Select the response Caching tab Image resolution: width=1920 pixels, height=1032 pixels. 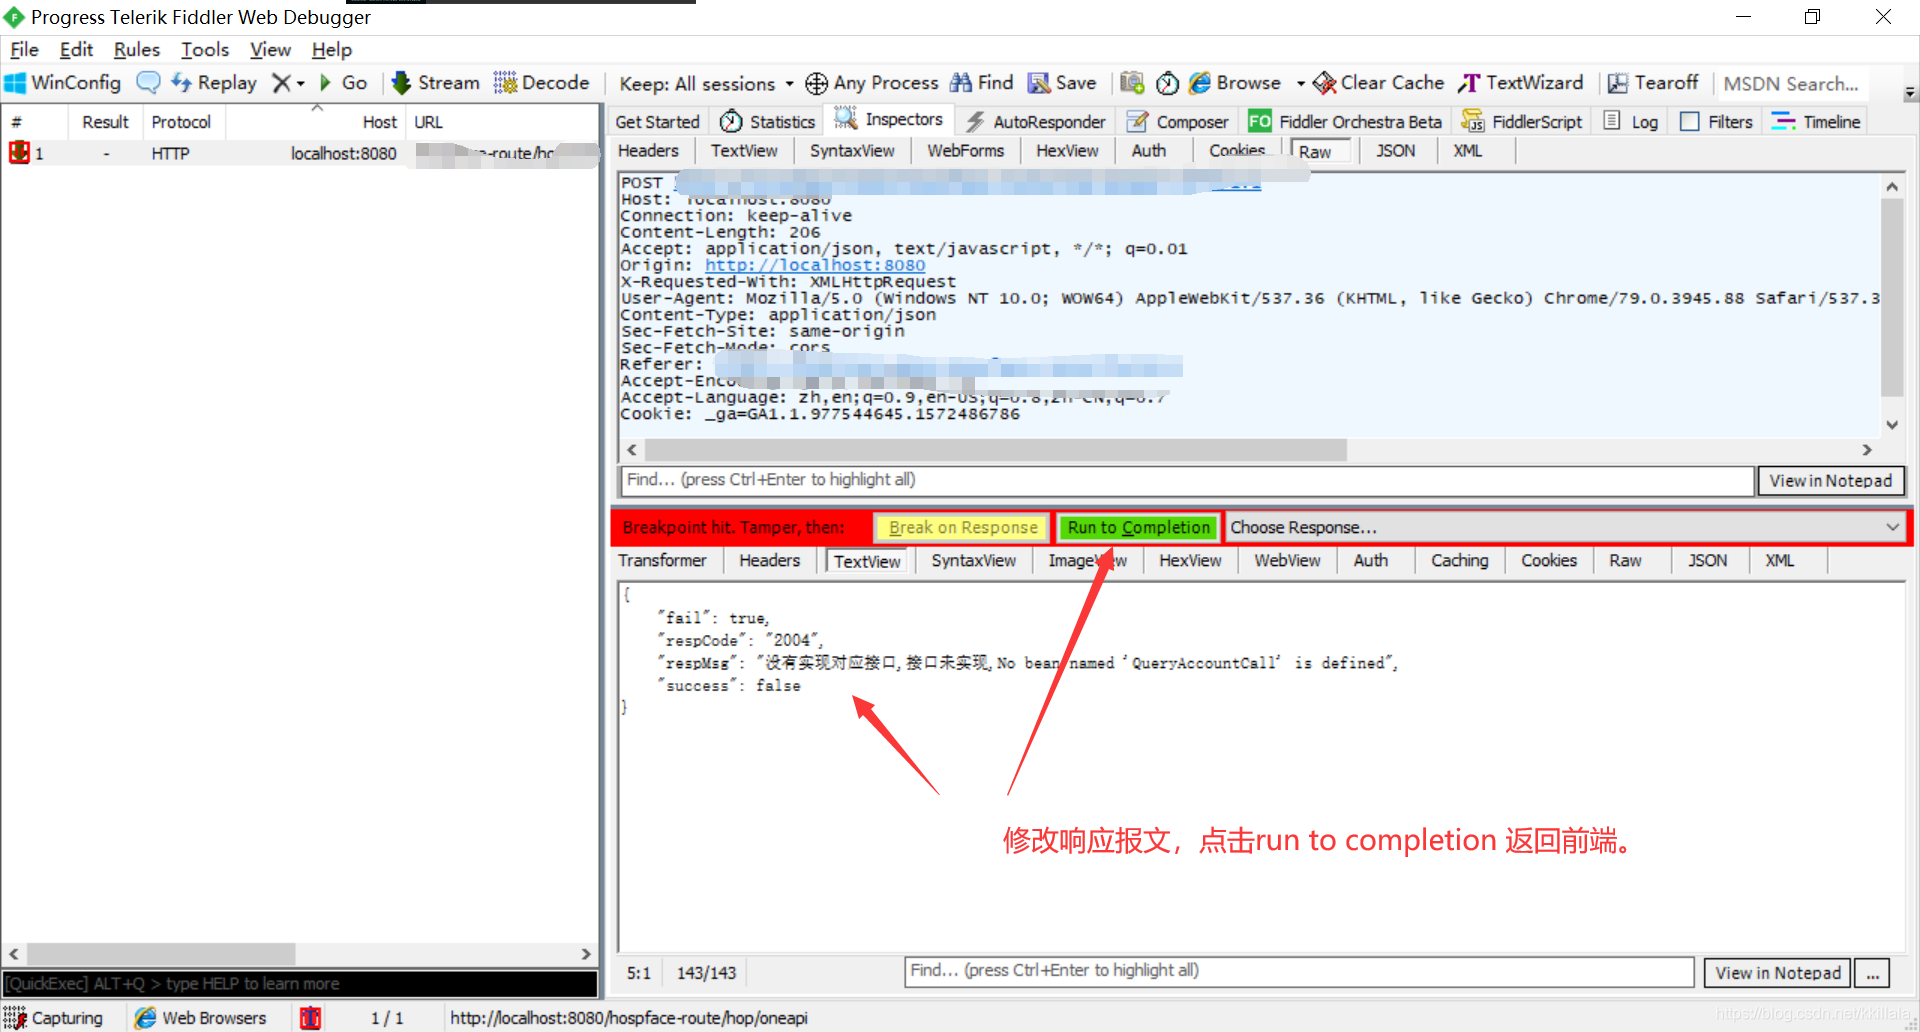1459,561
